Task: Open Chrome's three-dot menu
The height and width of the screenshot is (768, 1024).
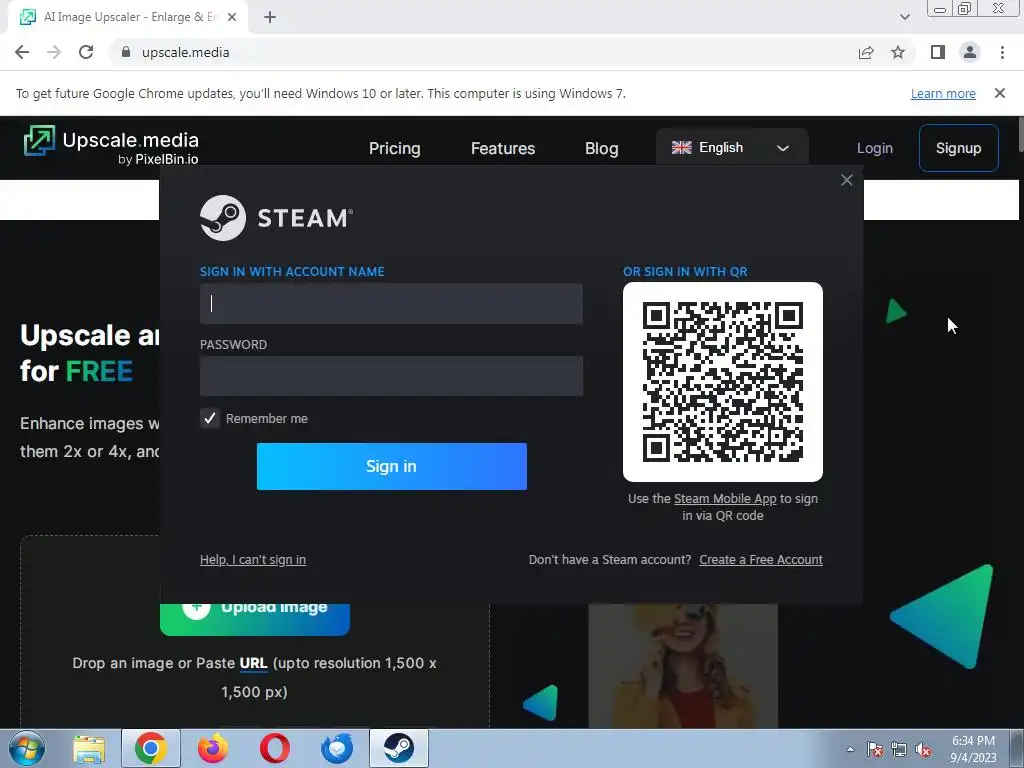Action: tap(1002, 52)
